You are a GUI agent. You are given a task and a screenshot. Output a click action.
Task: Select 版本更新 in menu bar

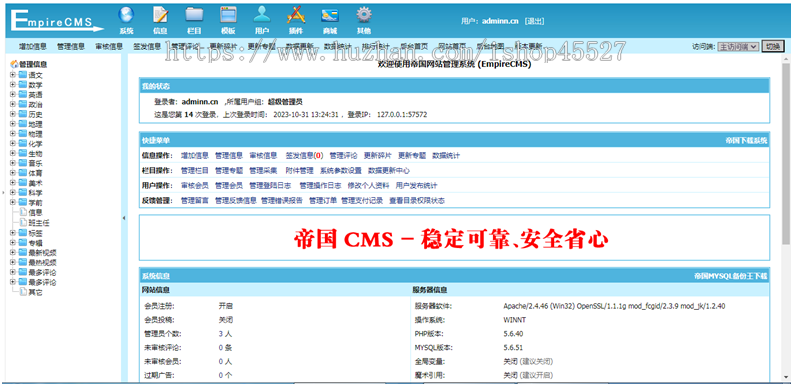tap(528, 47)
